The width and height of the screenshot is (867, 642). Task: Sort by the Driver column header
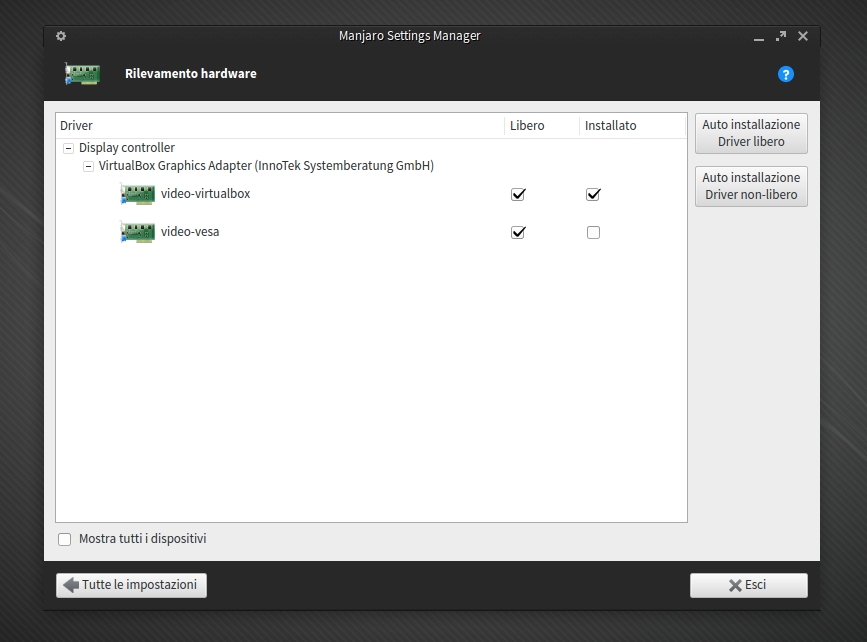(x=280, y=126)
